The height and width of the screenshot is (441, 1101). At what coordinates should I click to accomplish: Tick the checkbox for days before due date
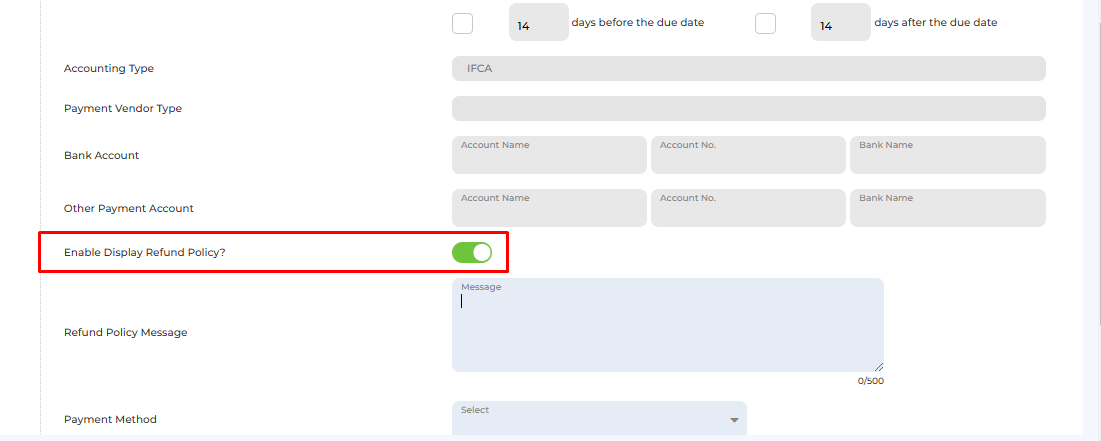click(x=462, y=23)
